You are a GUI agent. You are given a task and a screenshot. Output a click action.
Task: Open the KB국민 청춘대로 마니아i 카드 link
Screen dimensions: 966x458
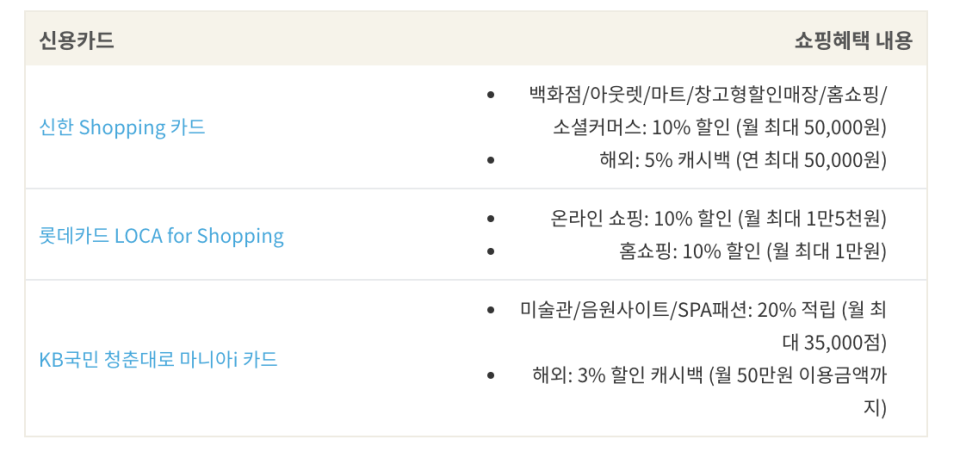click(x=158, y=359)
